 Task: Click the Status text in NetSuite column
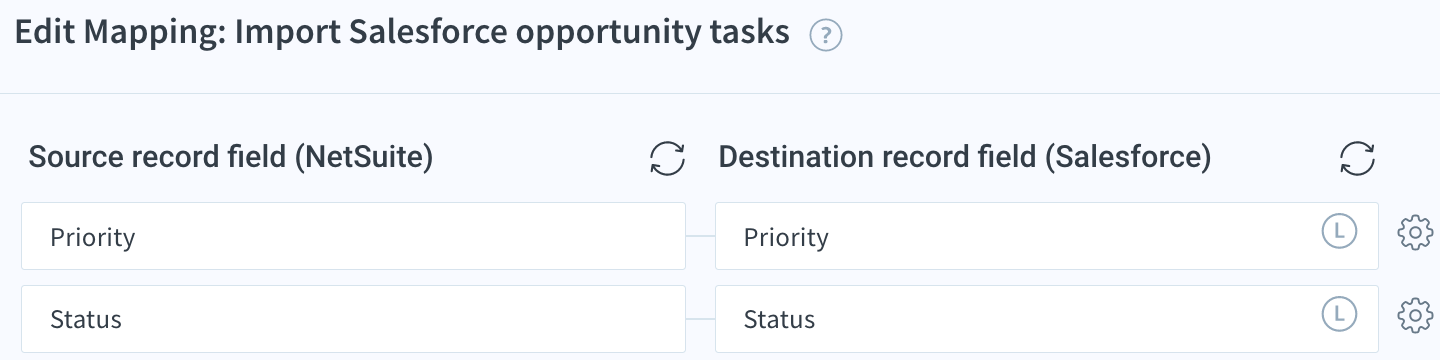(x=86, y=320)
